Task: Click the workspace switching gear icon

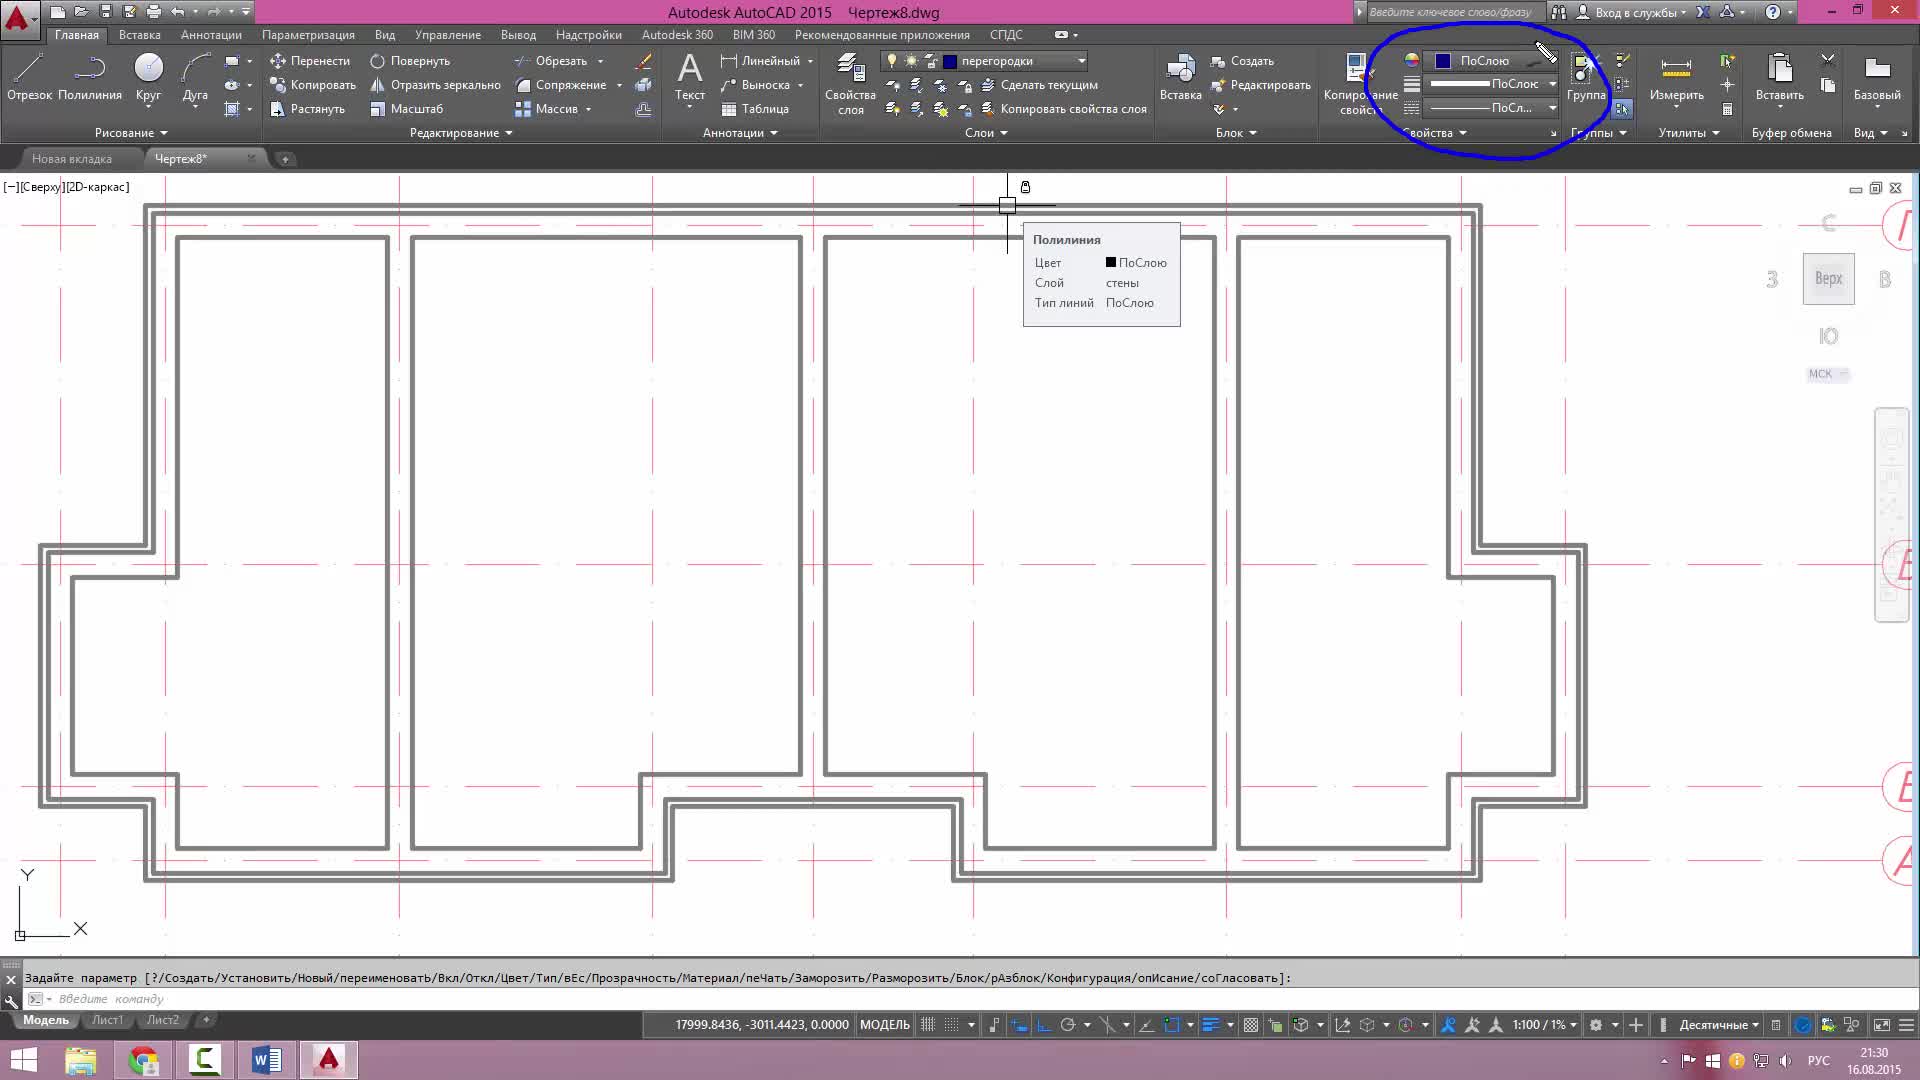Action: (1596, 1025)
